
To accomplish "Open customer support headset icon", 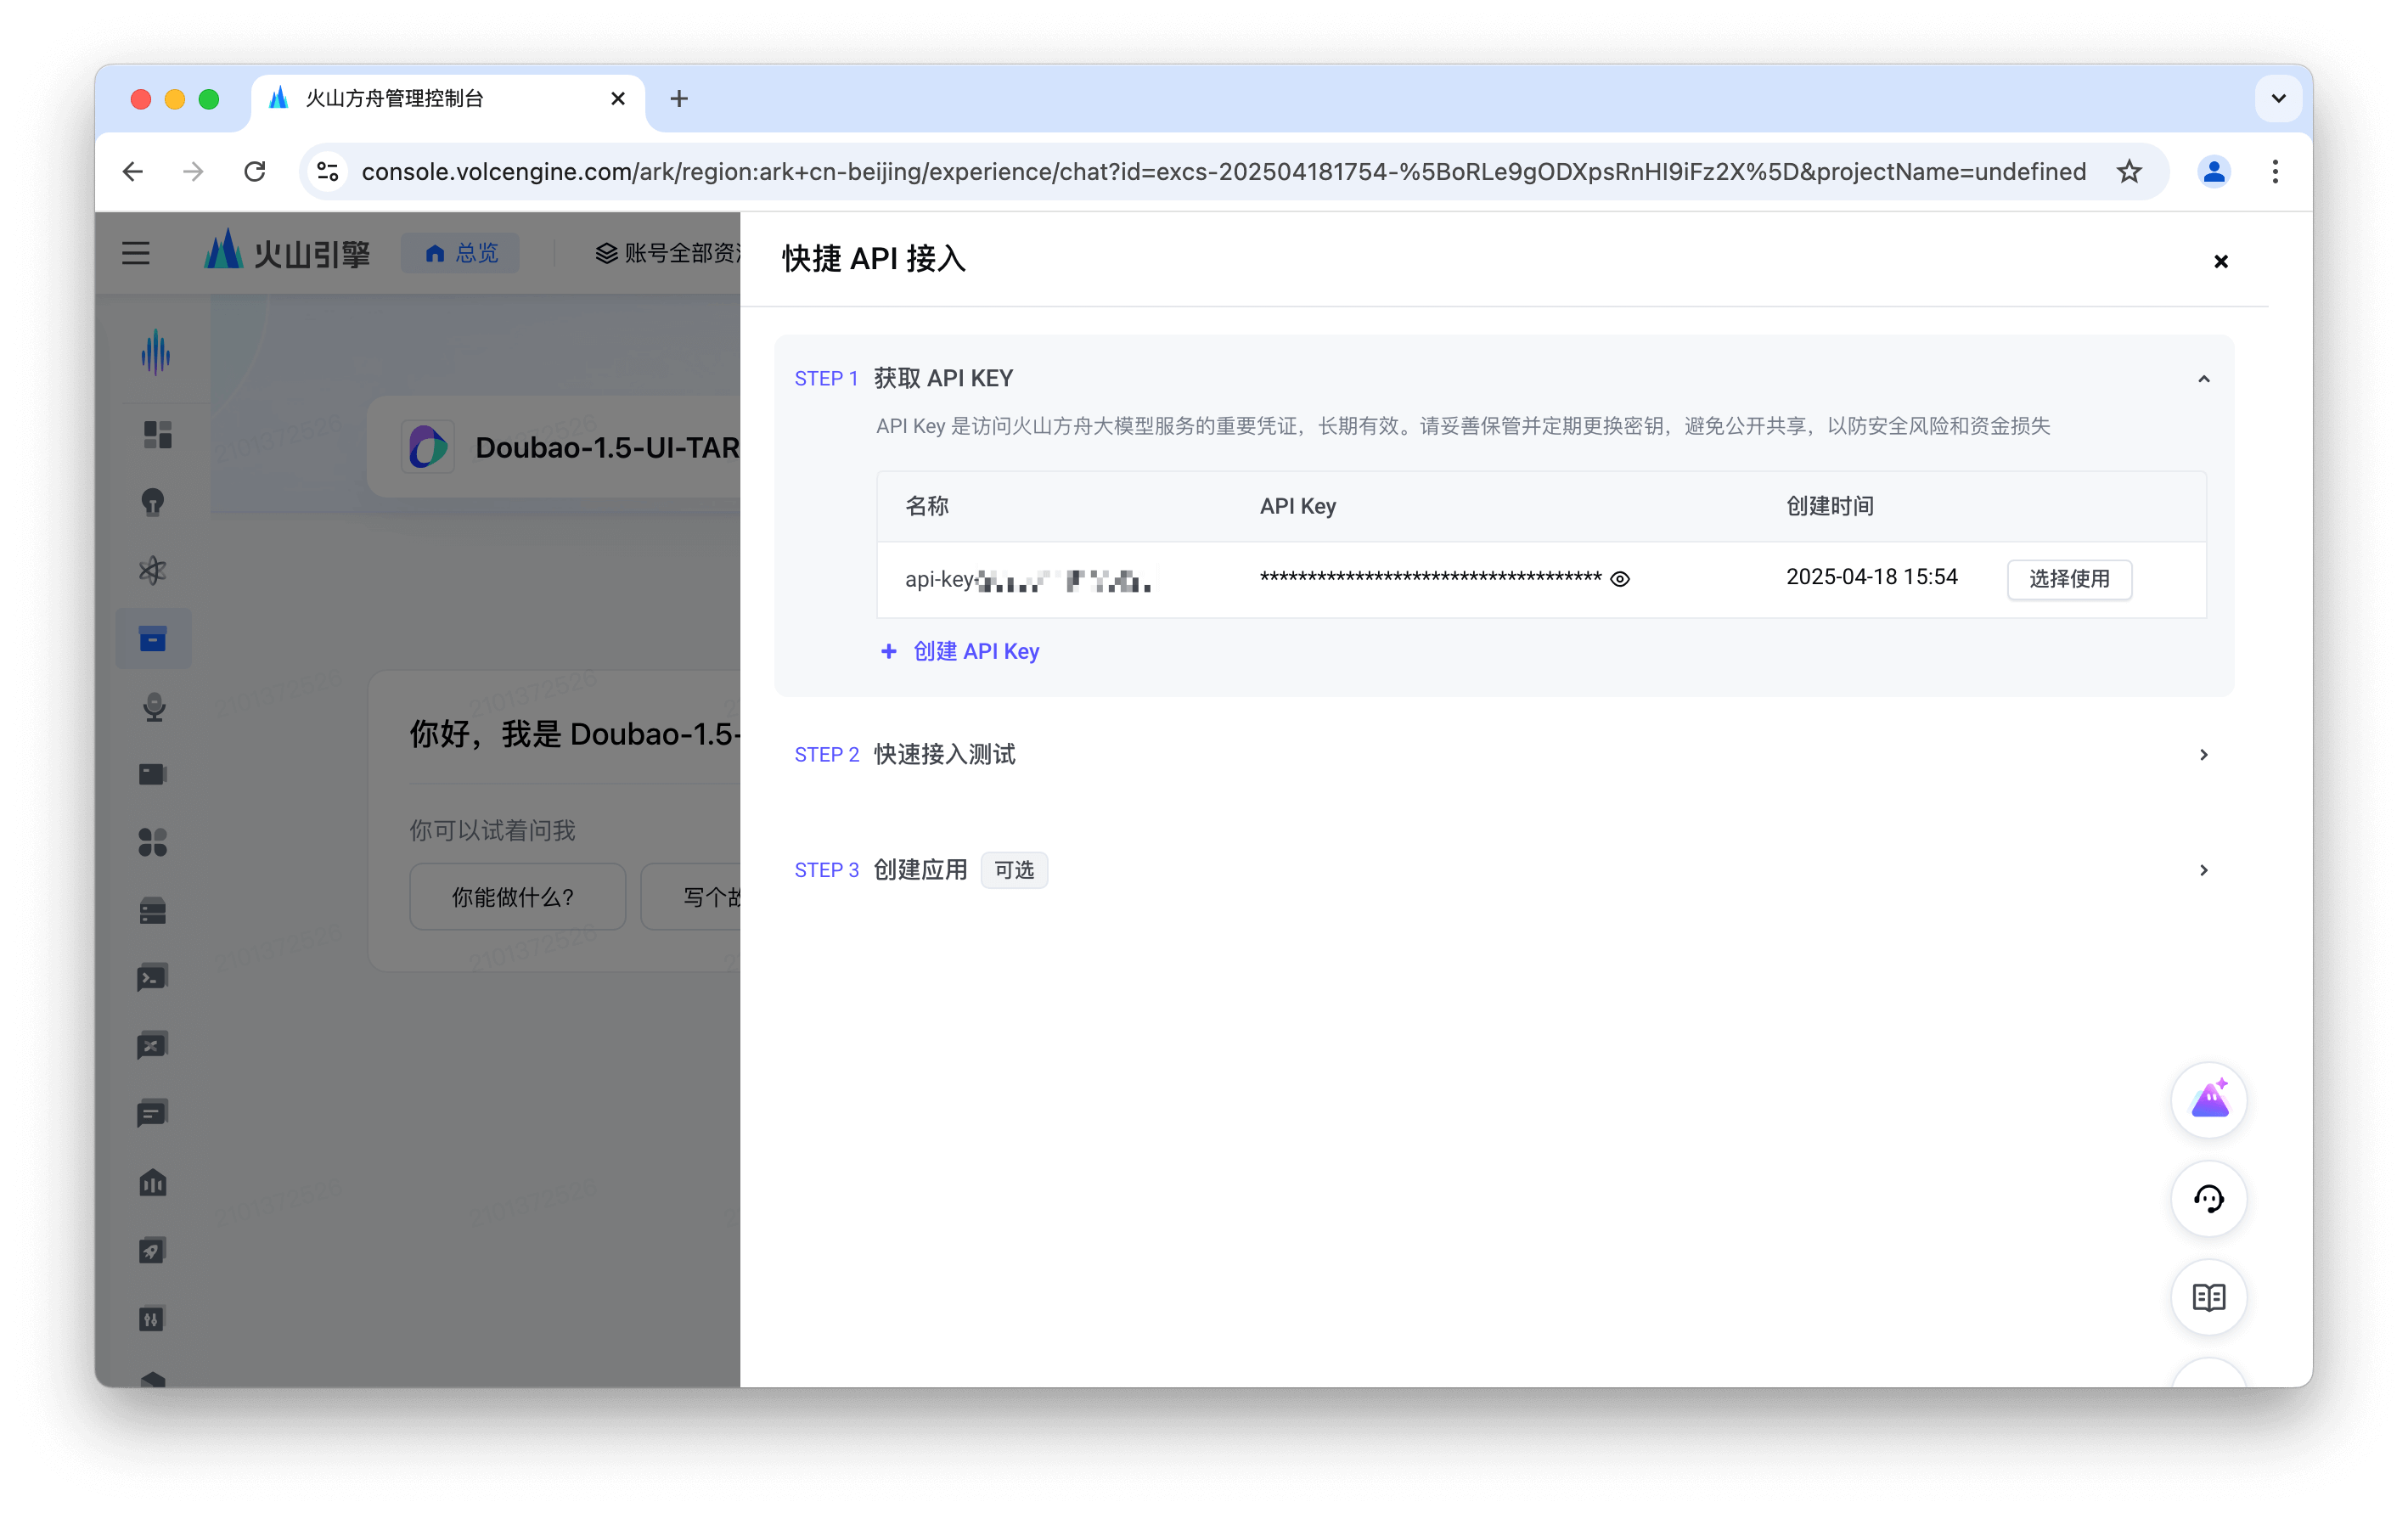I will pyautogui.click(x=2208, y=1198).
